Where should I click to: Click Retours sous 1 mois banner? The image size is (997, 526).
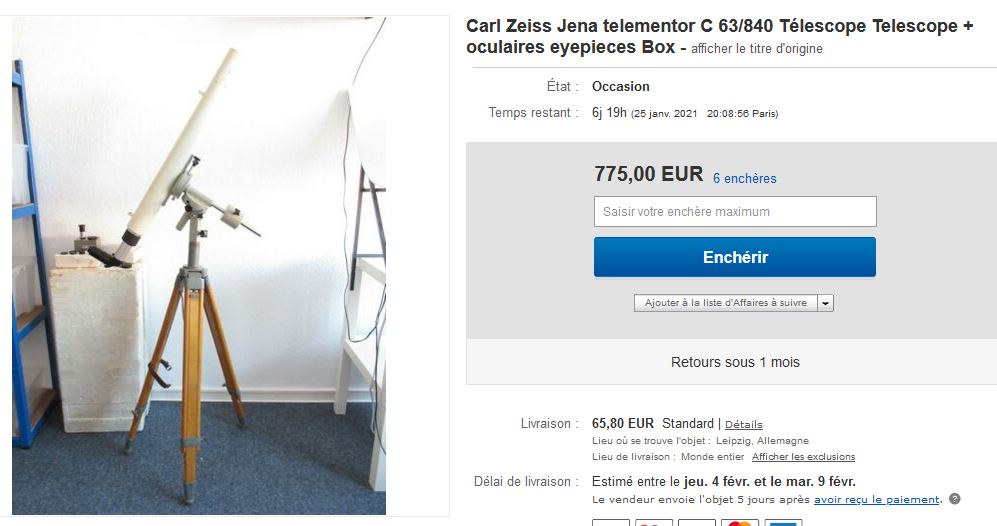pos(735,362)
